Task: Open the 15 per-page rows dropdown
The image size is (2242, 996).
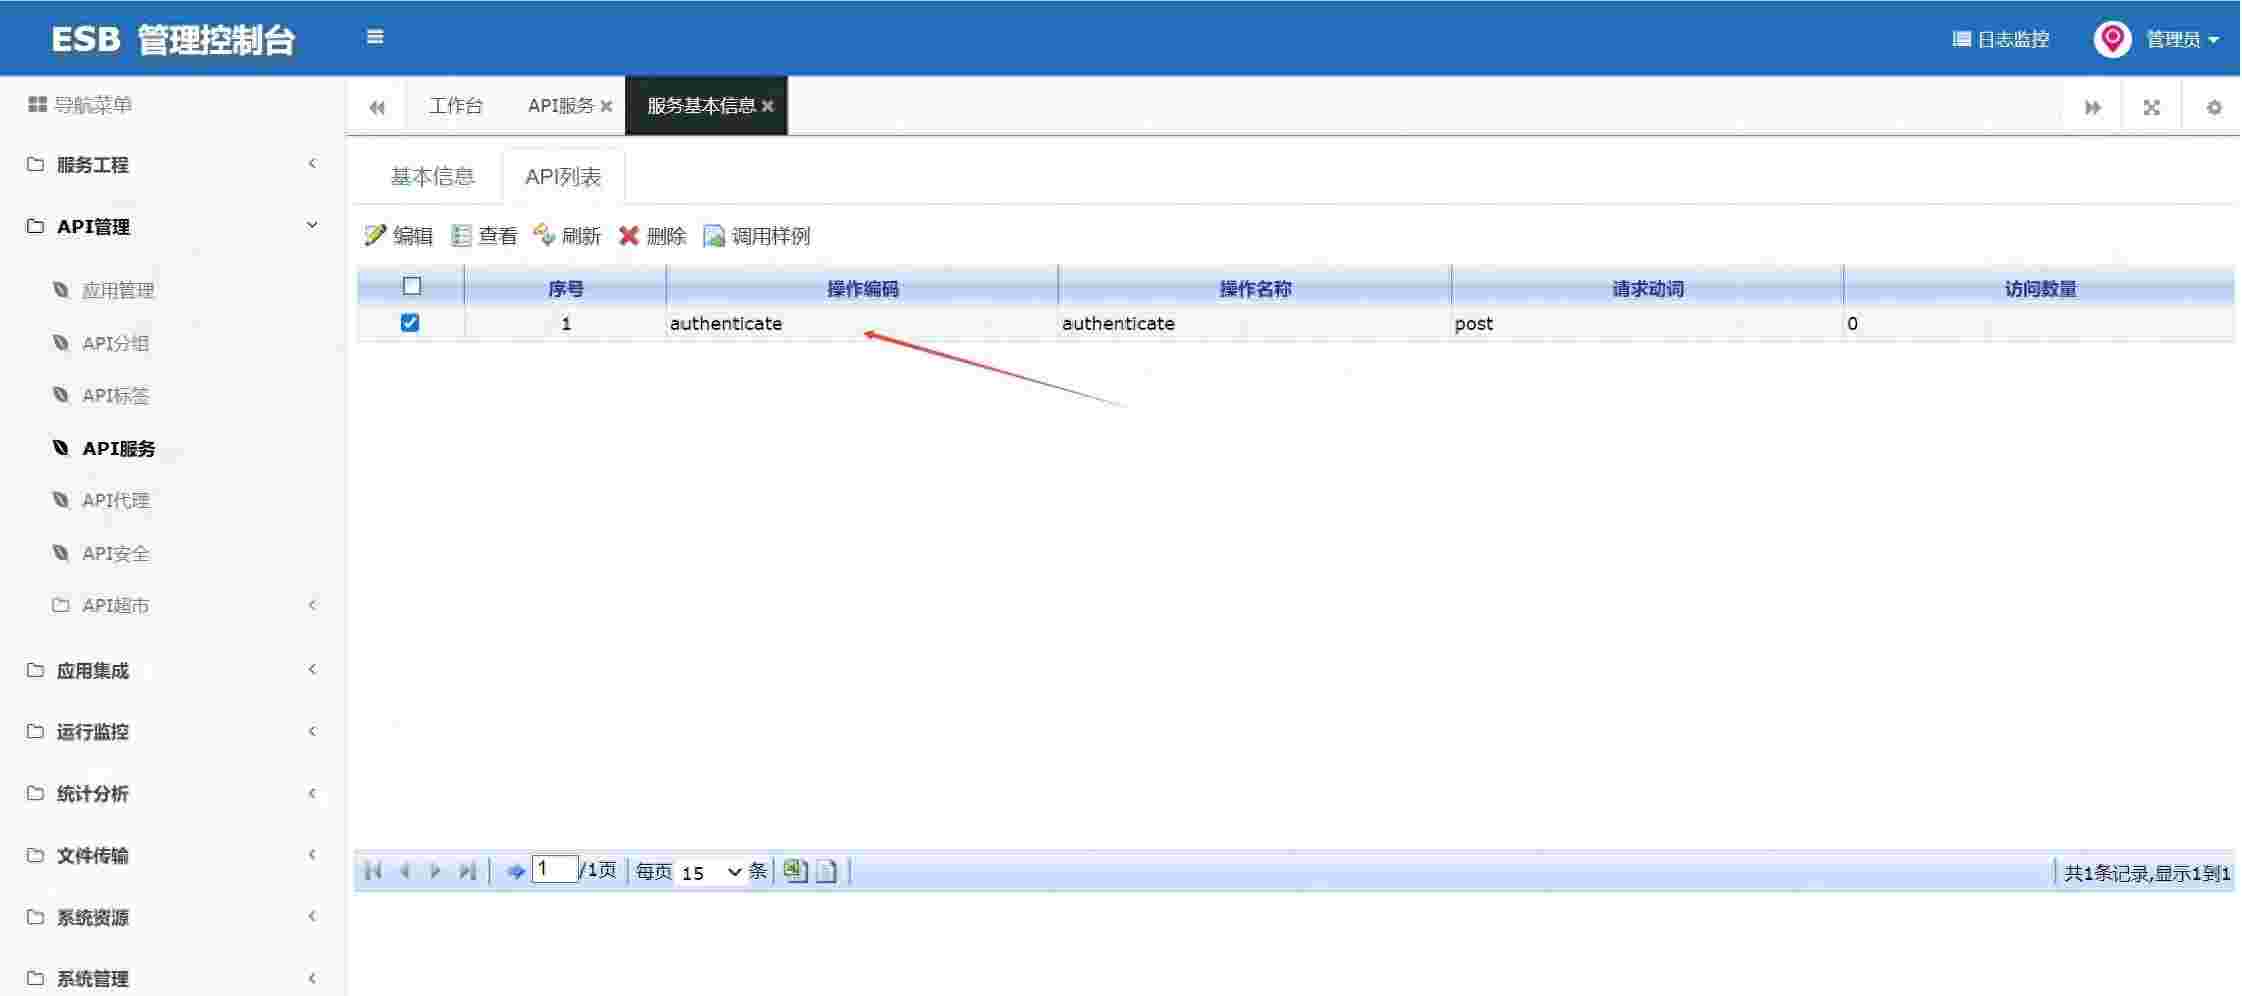Action: pyautogui.click(x=711, y=872)
